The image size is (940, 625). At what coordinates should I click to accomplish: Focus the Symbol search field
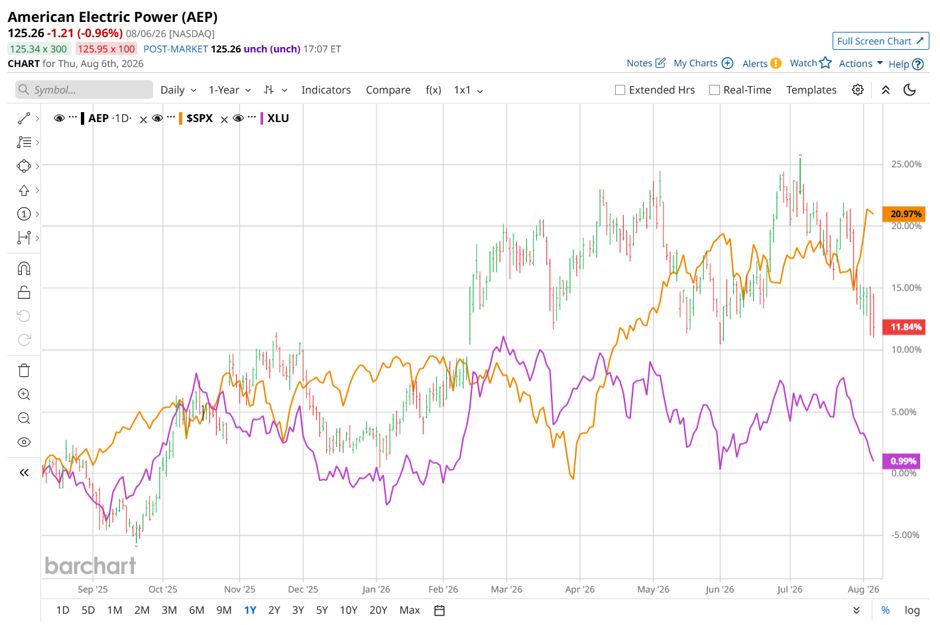pos(84,90)
